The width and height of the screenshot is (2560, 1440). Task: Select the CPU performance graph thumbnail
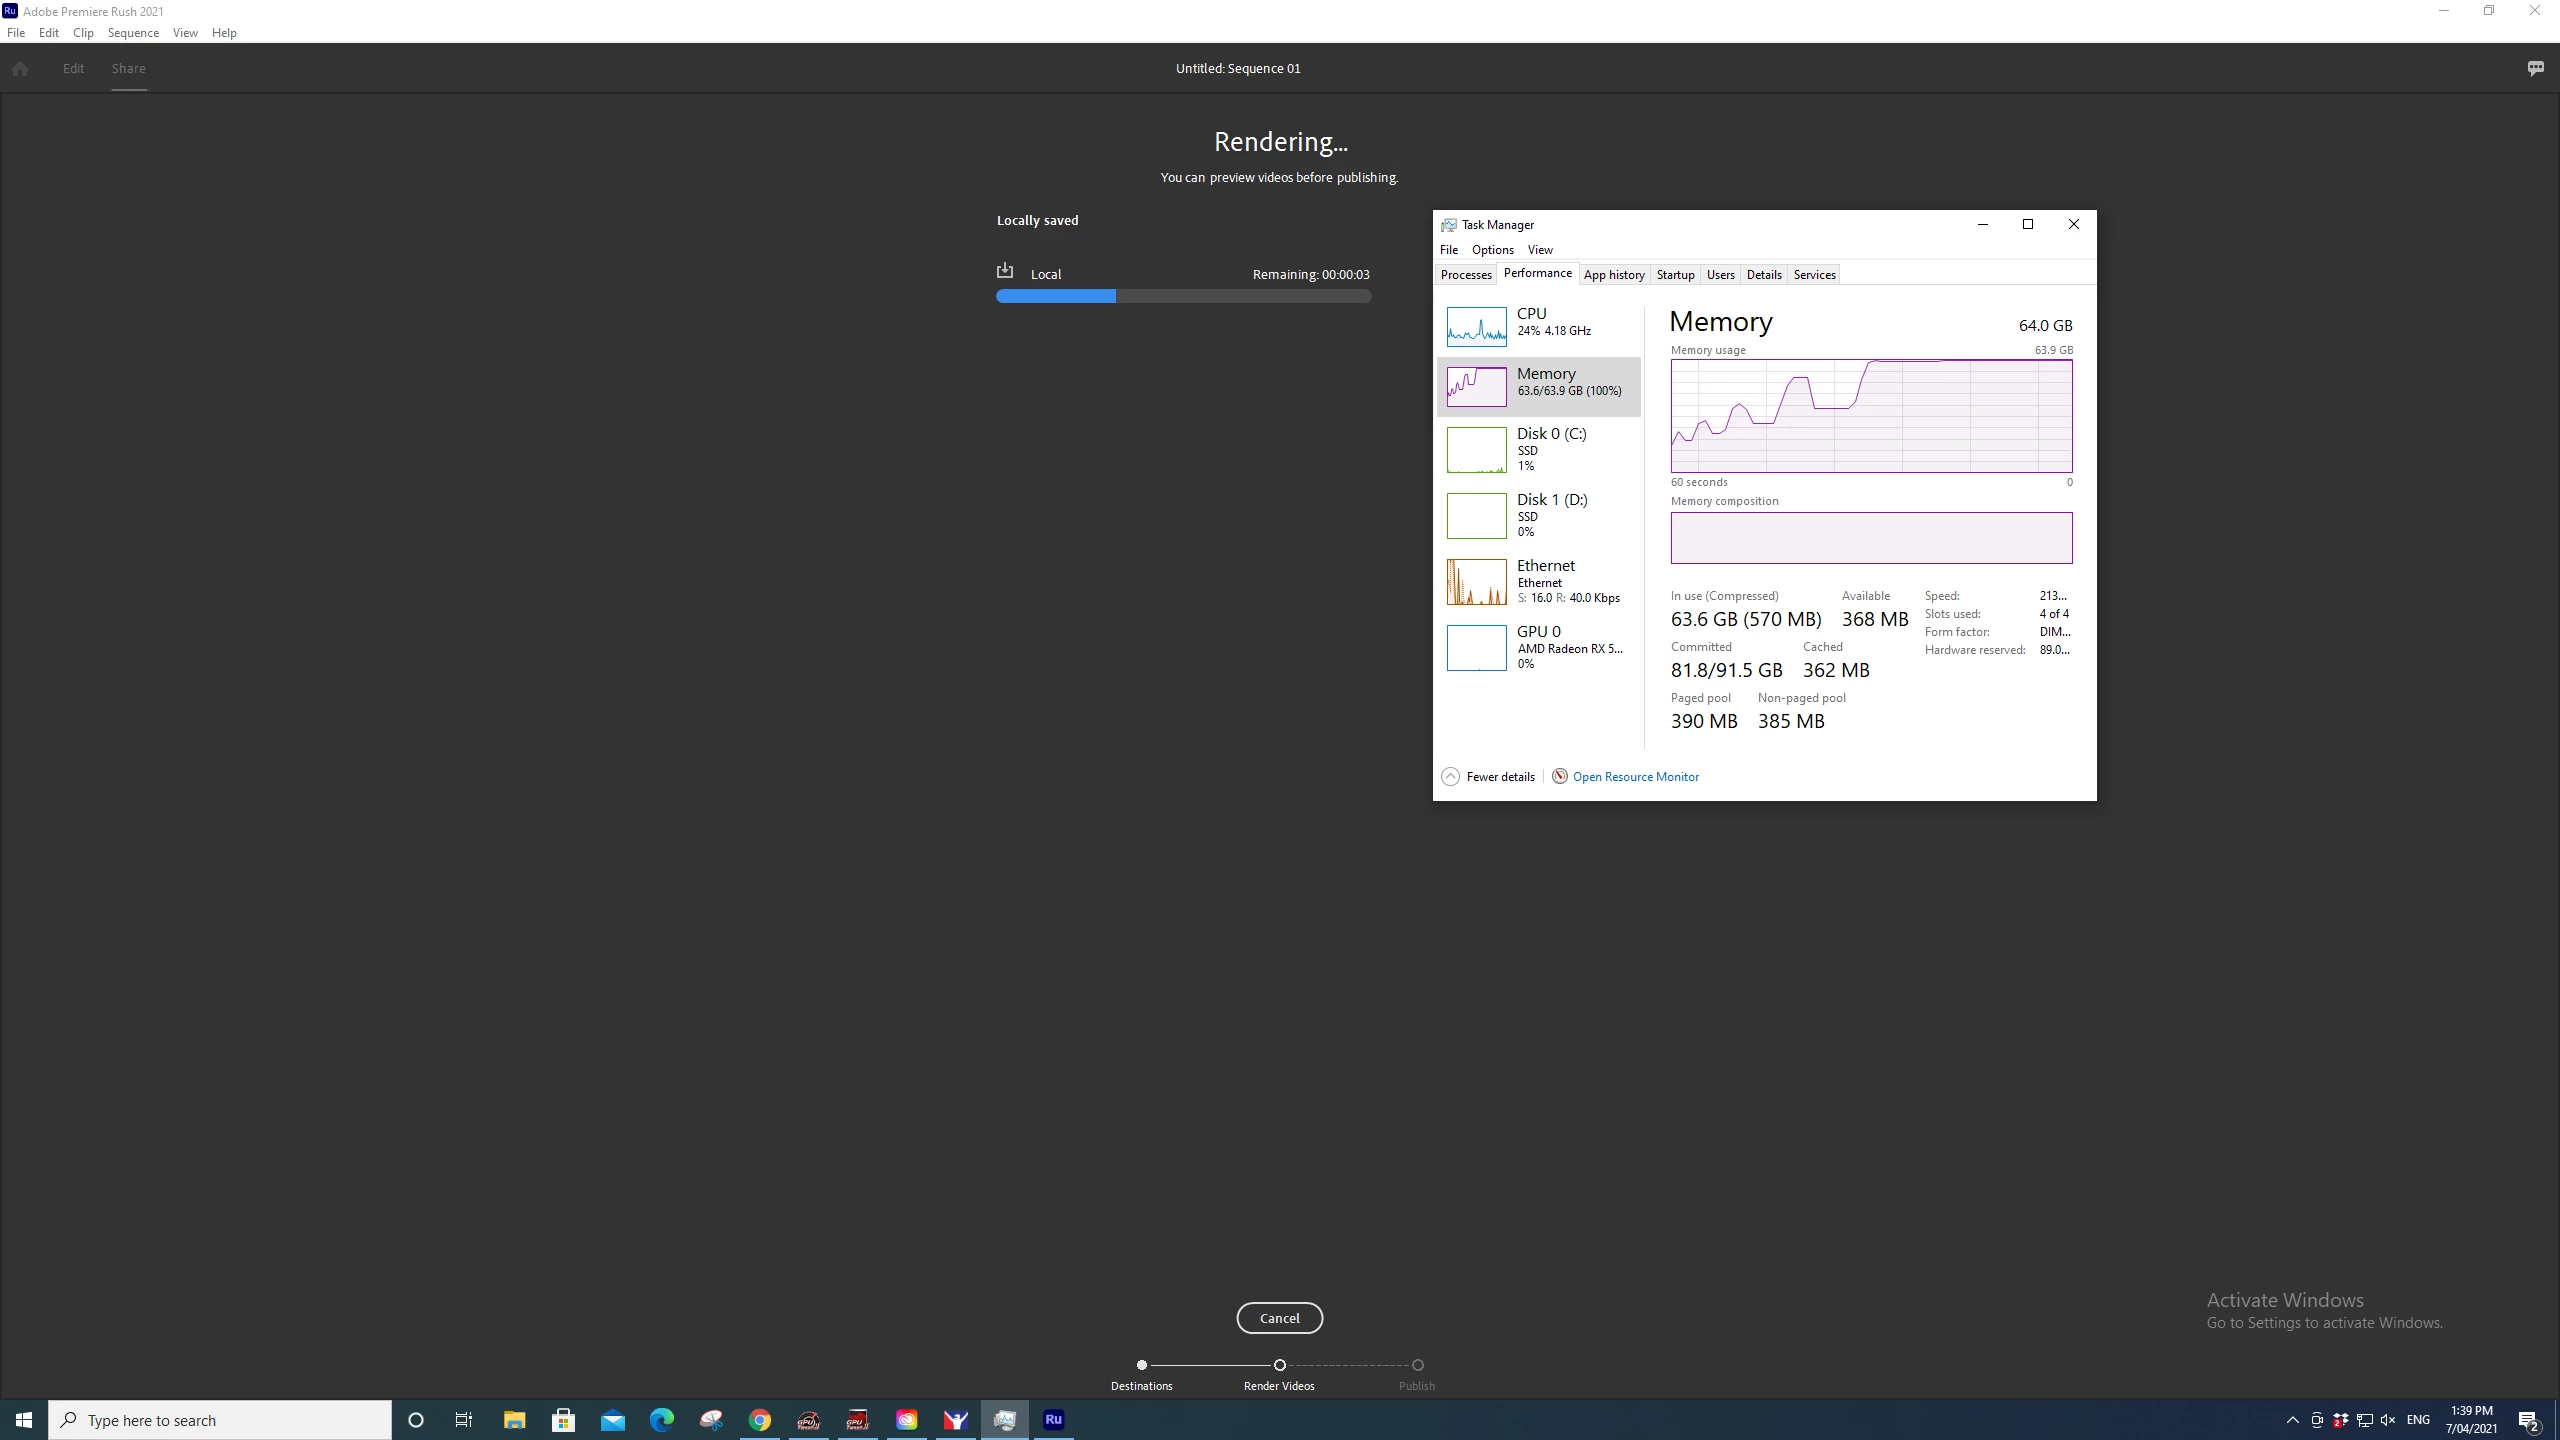coord(1476,327)
